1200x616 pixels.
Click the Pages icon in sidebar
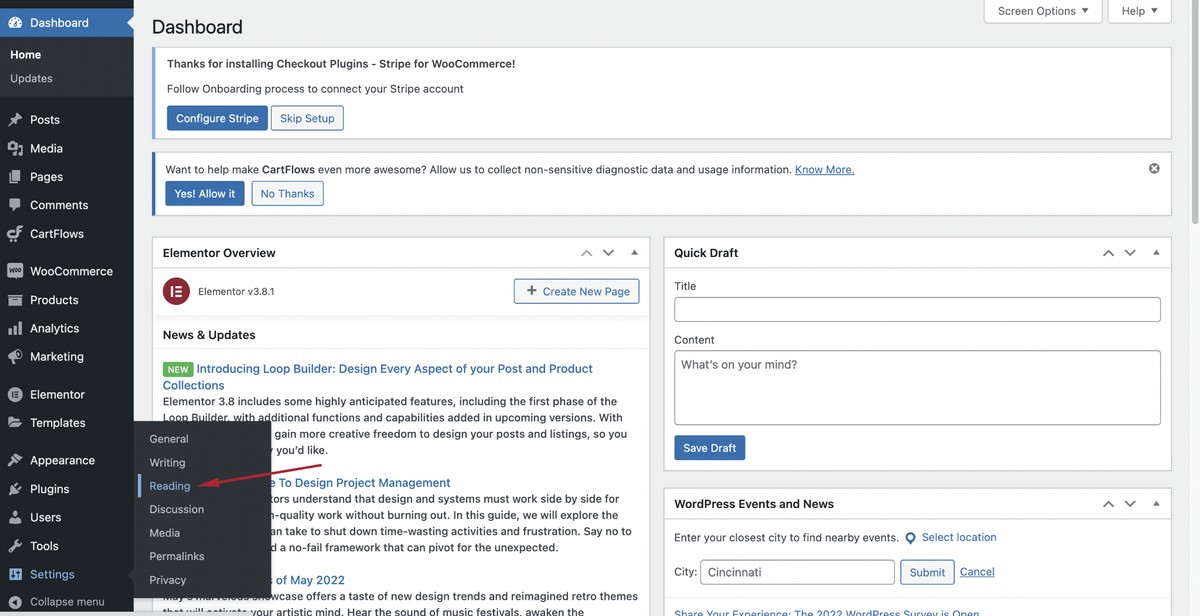click(15, 176)
